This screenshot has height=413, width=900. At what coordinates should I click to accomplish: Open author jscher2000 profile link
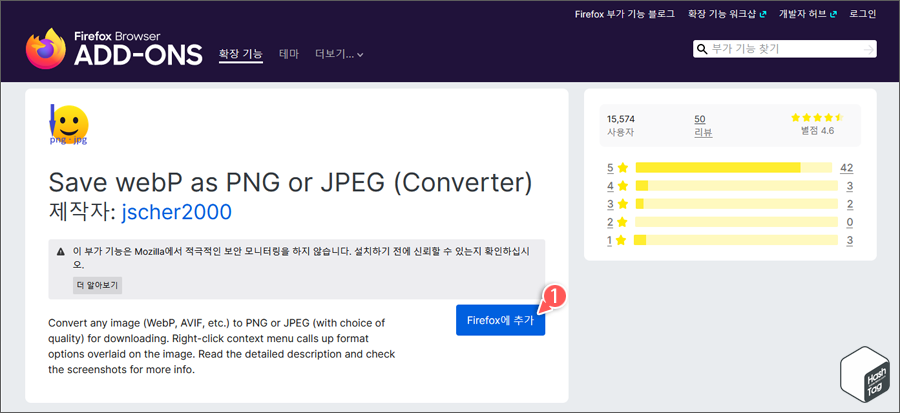pyautogui.click(x=177, y=213)
